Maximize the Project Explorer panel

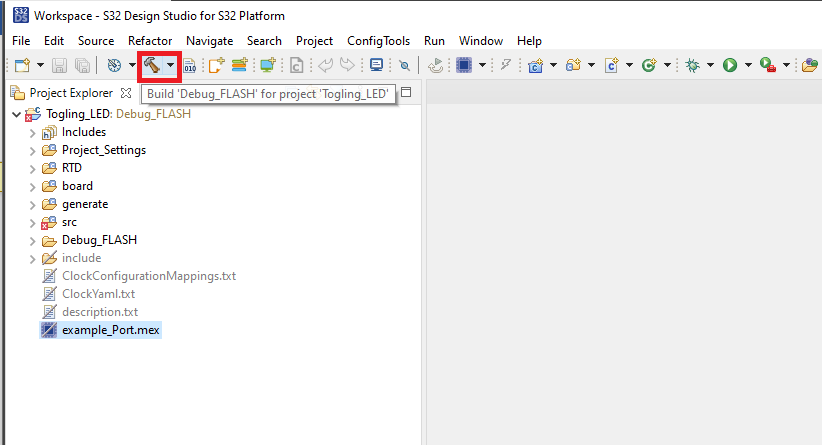point(406,93)
